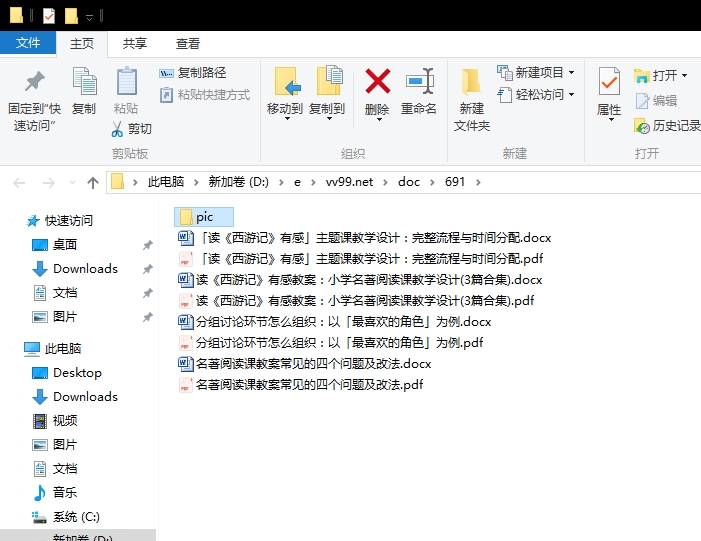Select 主题课教学设计：完整流程与时间分配.docx file
The width and height of the screenshot is (701, 541).
365,237
